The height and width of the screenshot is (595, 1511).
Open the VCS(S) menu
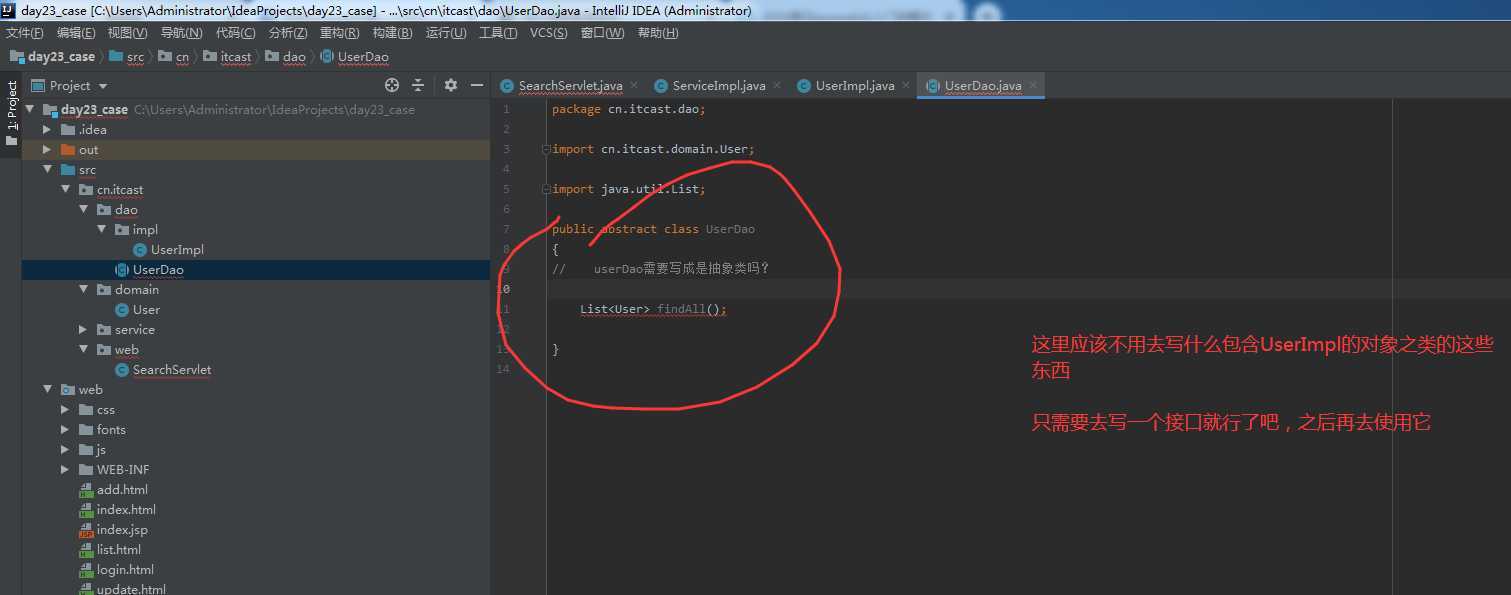point(548,33)
